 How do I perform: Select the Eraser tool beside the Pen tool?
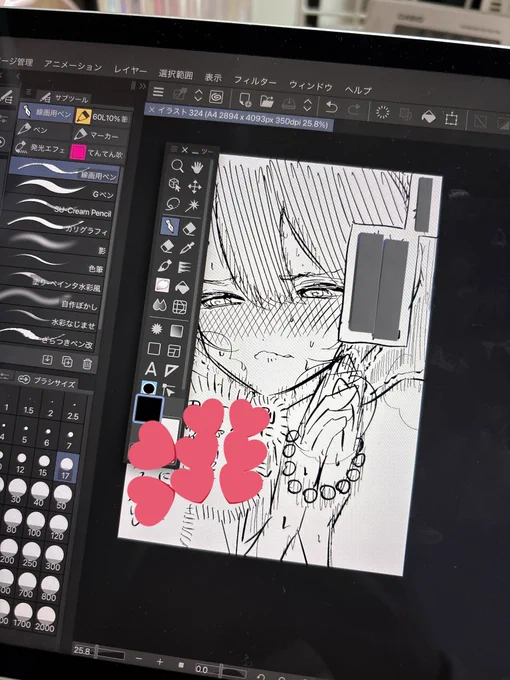click(190, 228)
